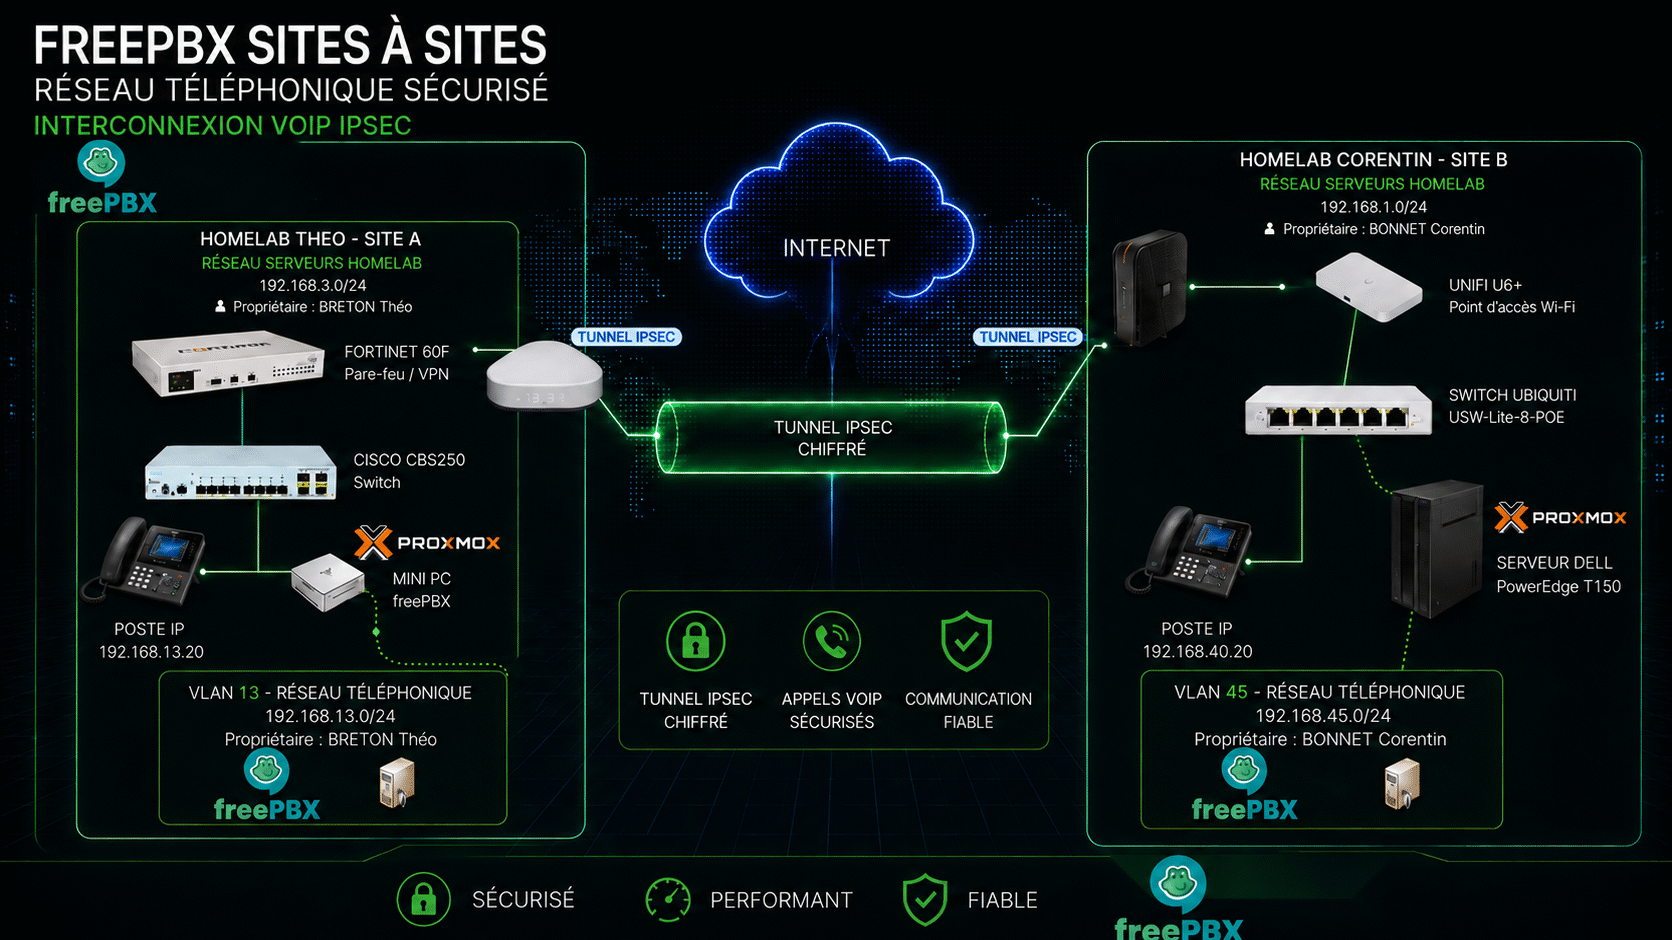Click the Proxmox logo on Site A

click(427, 543)
